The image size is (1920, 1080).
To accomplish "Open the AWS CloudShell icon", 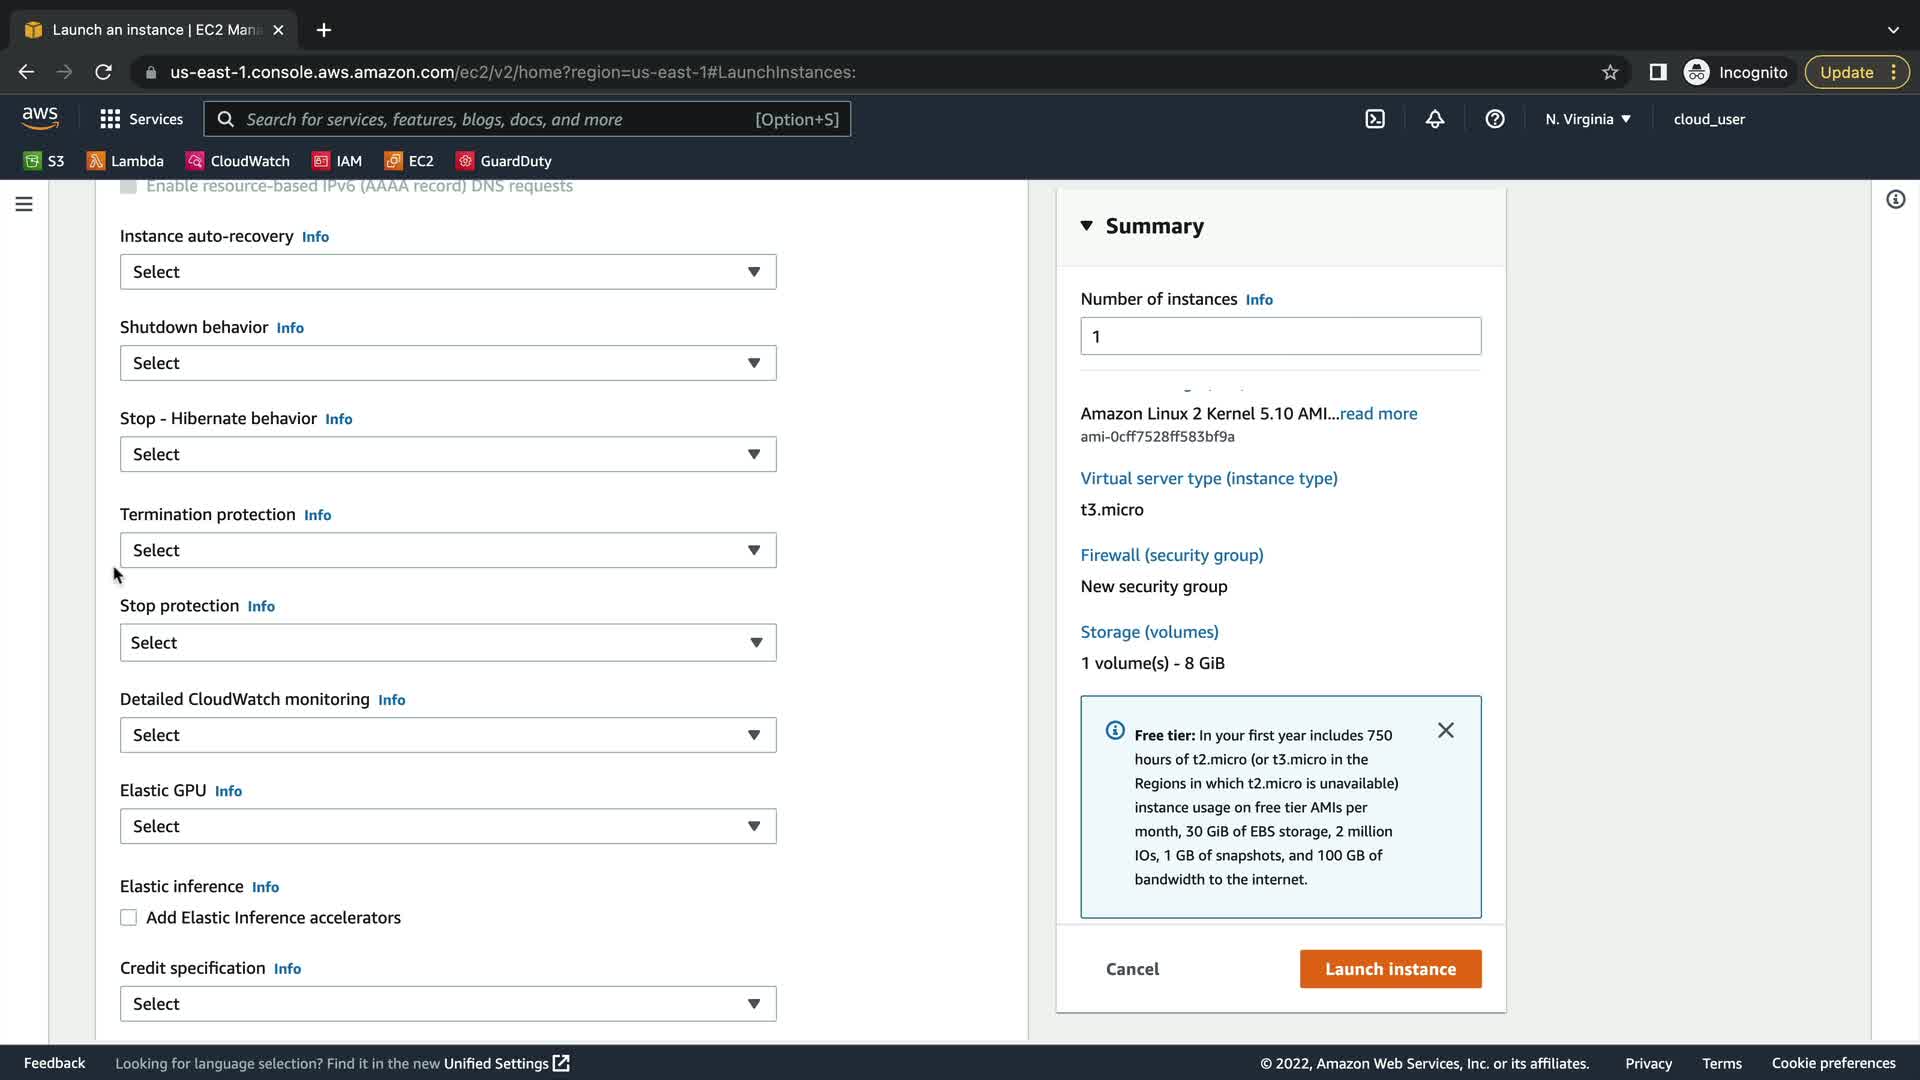I will [1375, 119].
